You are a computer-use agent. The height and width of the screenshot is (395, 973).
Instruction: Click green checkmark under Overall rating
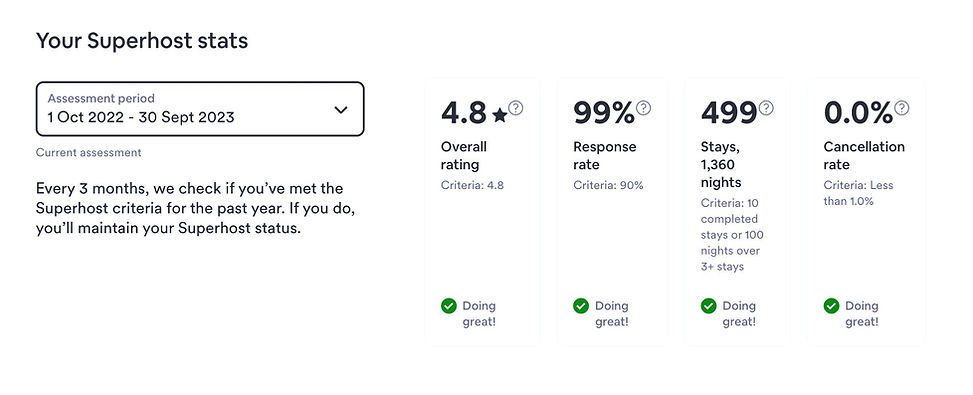point(449,306)
